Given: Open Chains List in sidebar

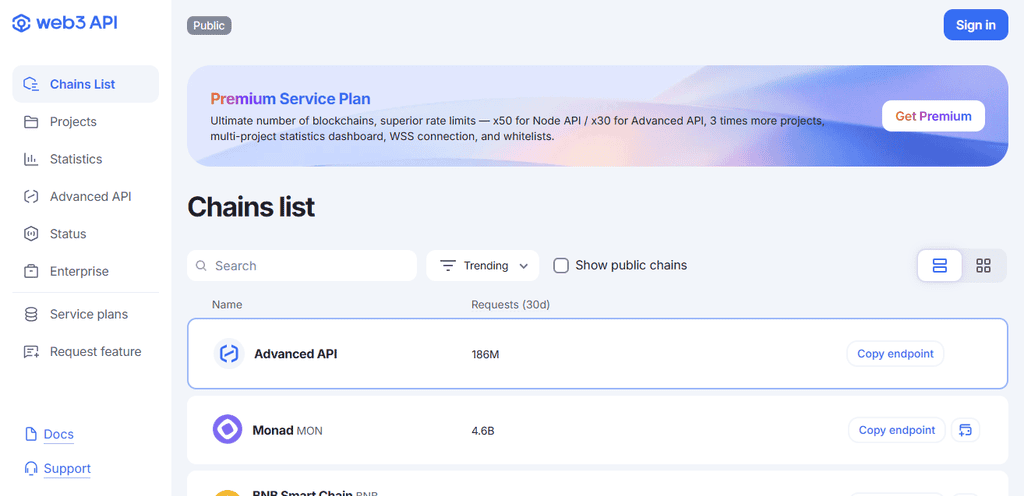Looking at the screenshot, I should [86, 84].
